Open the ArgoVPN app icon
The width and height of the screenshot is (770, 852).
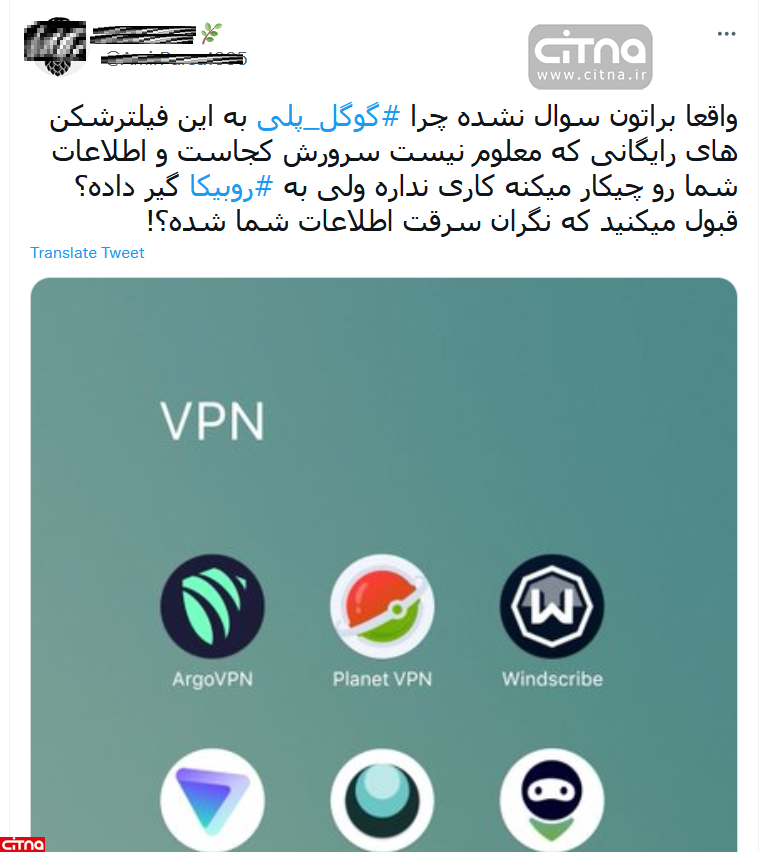[x=212, y=606]
